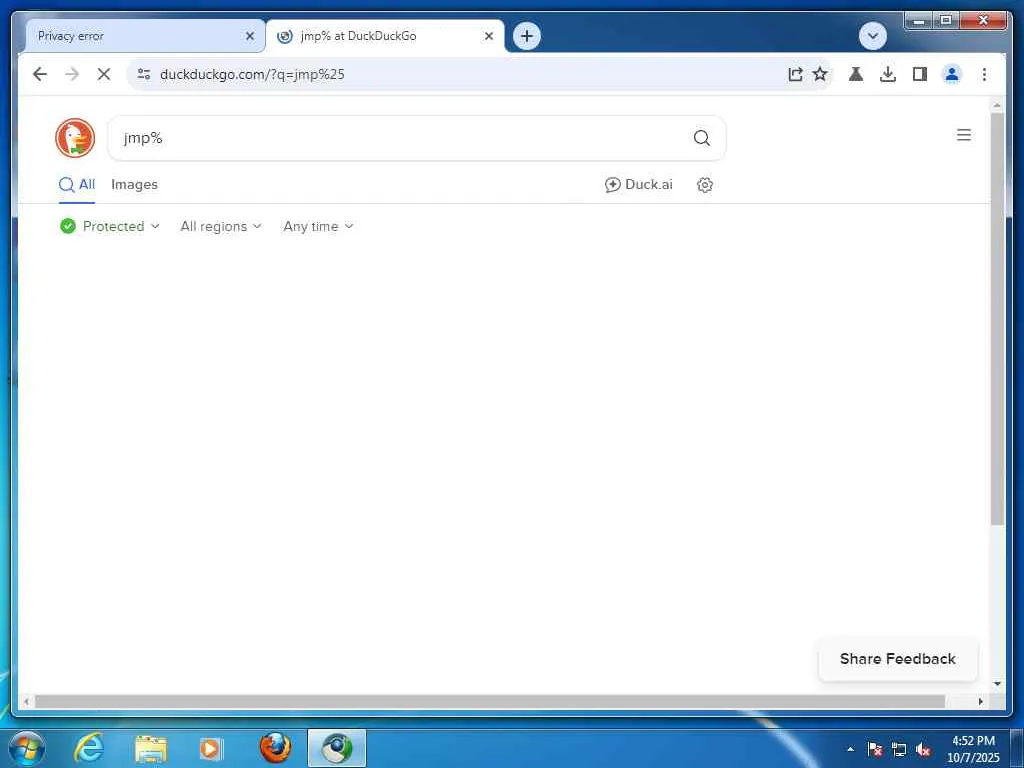Image resolution: width=1024 pixels, height=768 pixels.
Task: Click the Share Feedback button
Action: click(x=897, y=659)
